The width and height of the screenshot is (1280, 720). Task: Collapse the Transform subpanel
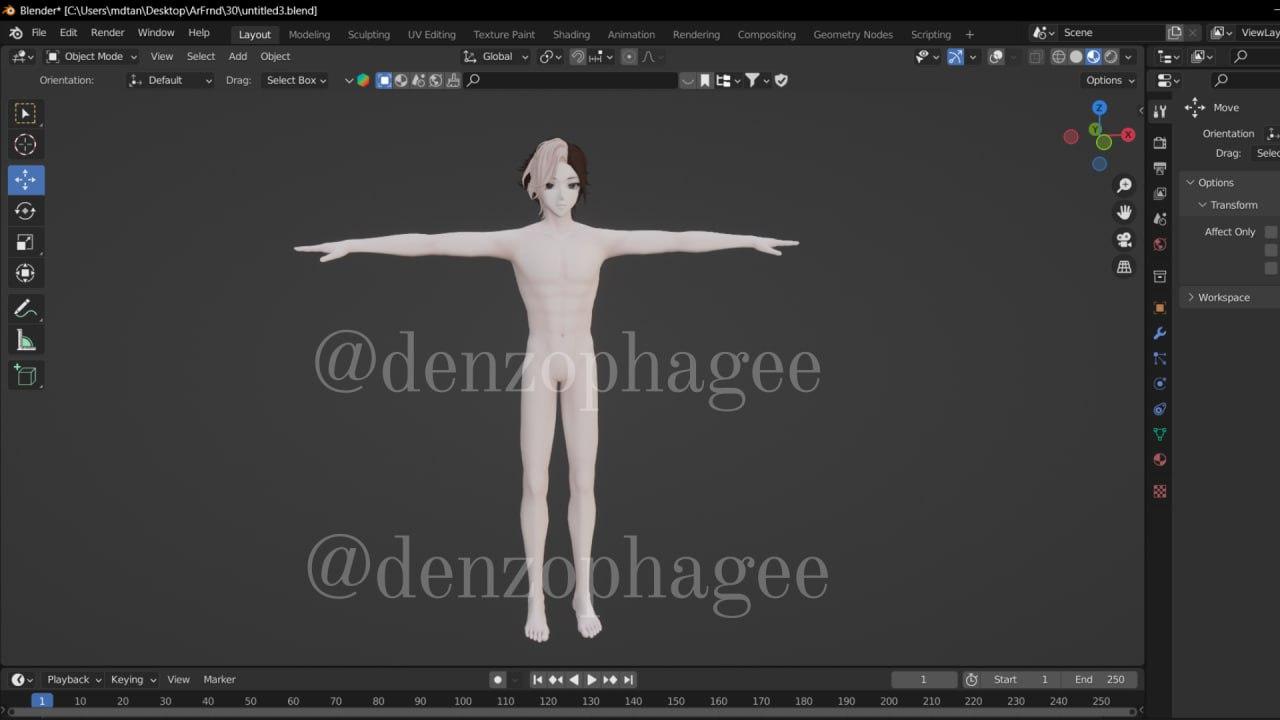1233,205
